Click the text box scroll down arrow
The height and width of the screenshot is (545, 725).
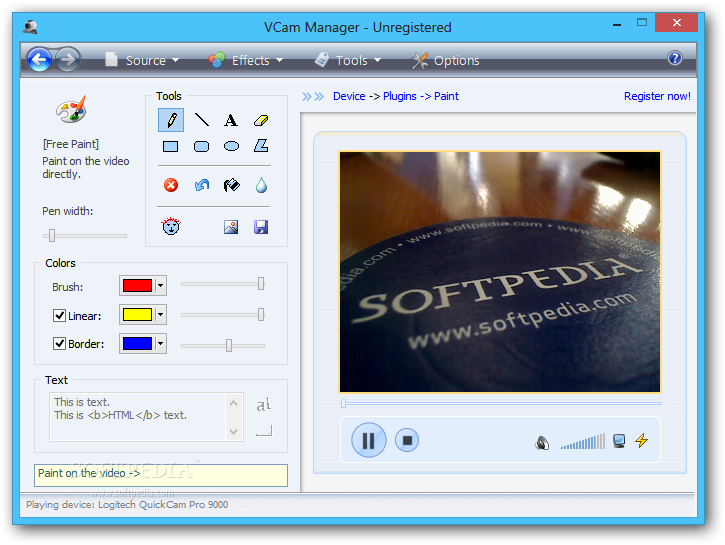coord(233,431)
